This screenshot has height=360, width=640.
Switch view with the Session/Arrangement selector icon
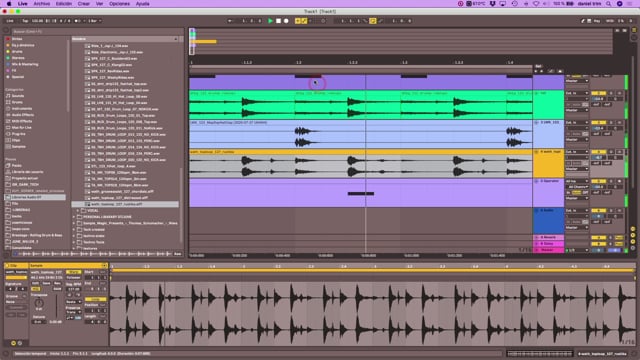(x=634, y=30)
